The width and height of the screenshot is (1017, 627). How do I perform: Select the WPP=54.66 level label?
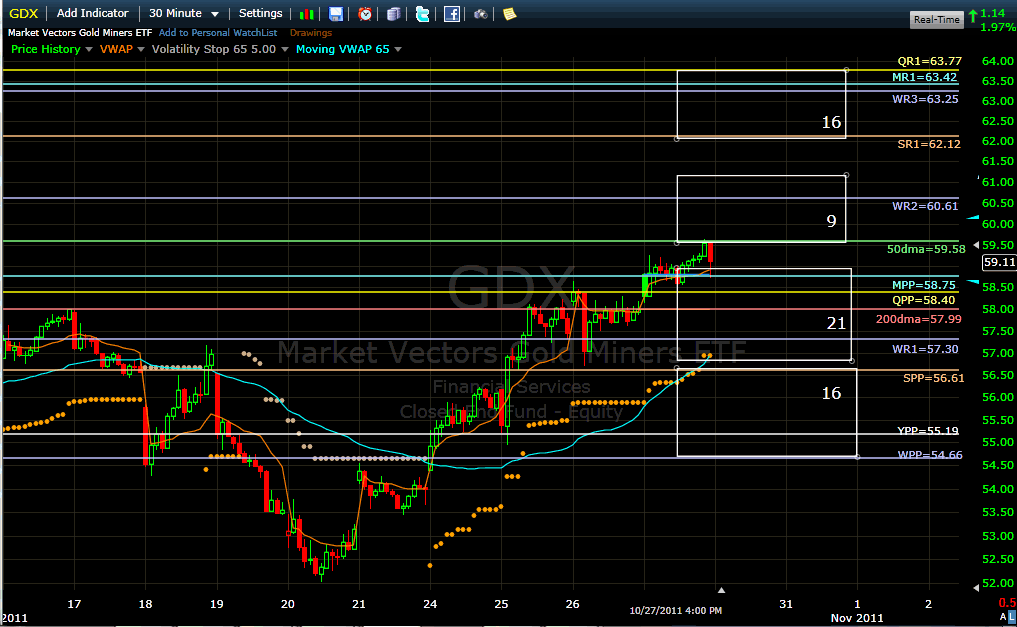click(x=930, y=455)
